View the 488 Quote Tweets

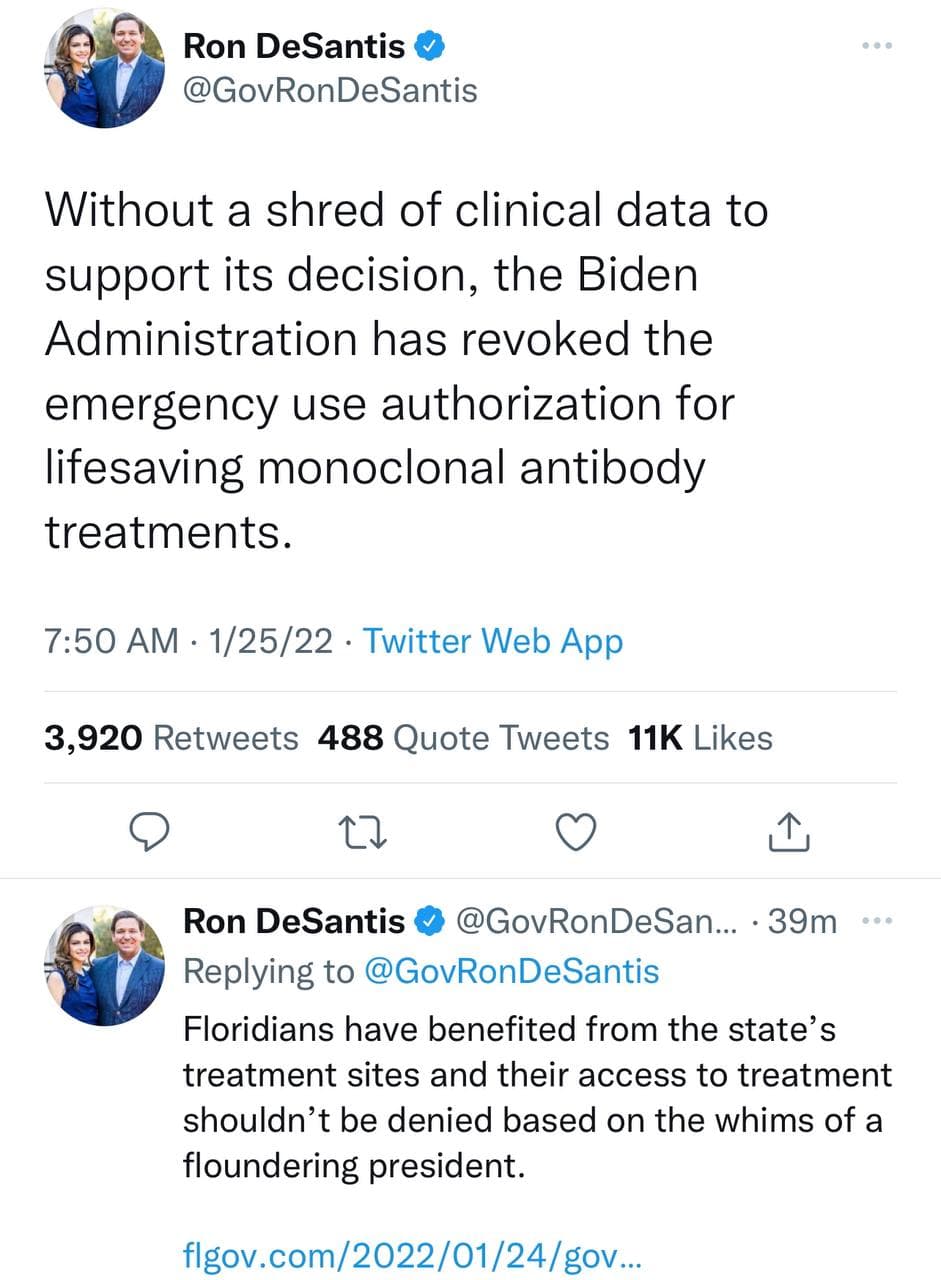tap(462, 738)
